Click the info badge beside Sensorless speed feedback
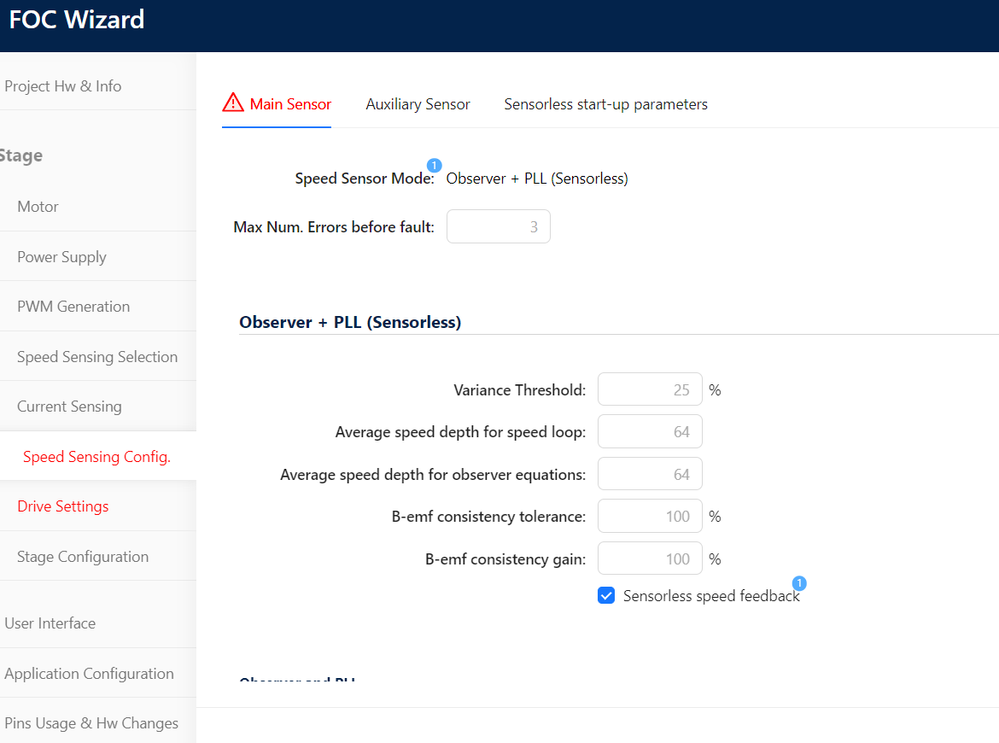This screenshot has height=743, width=999. (799, 583)
